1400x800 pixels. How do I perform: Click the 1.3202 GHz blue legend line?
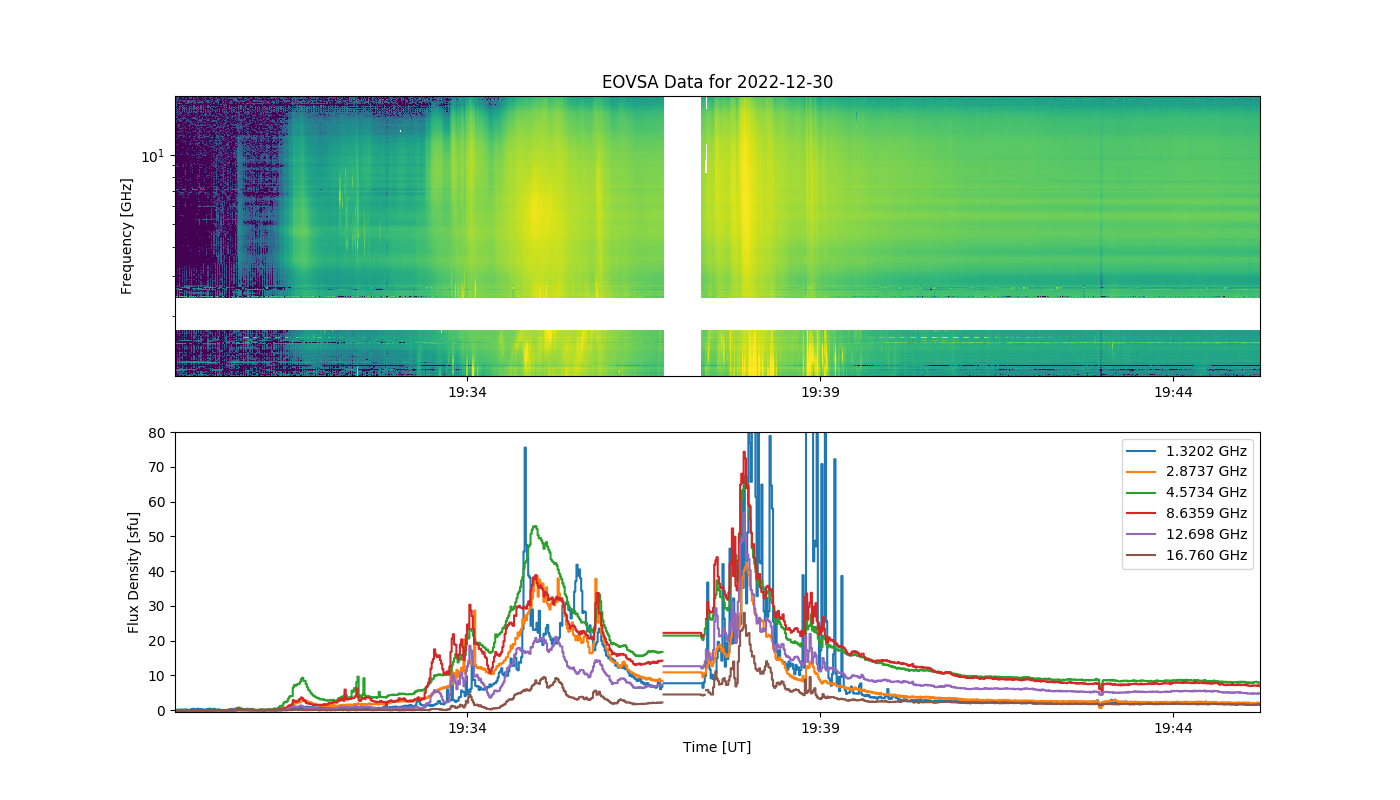click(1144, 450)
